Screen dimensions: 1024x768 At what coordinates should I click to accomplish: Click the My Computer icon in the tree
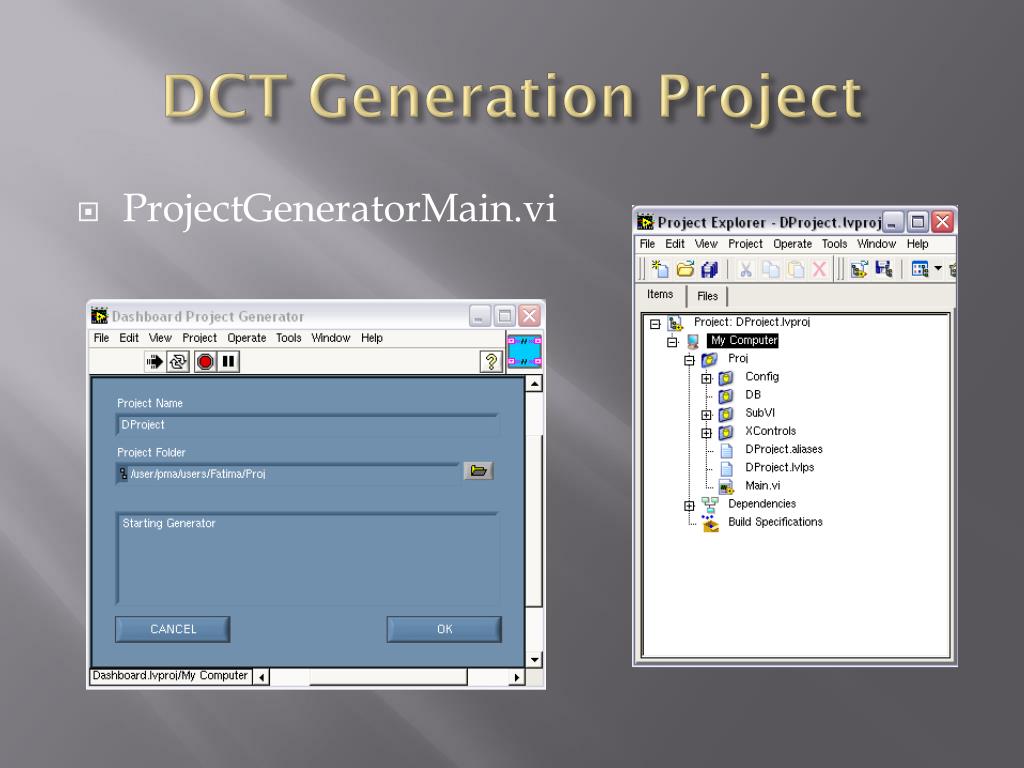[x=693, y=341]
